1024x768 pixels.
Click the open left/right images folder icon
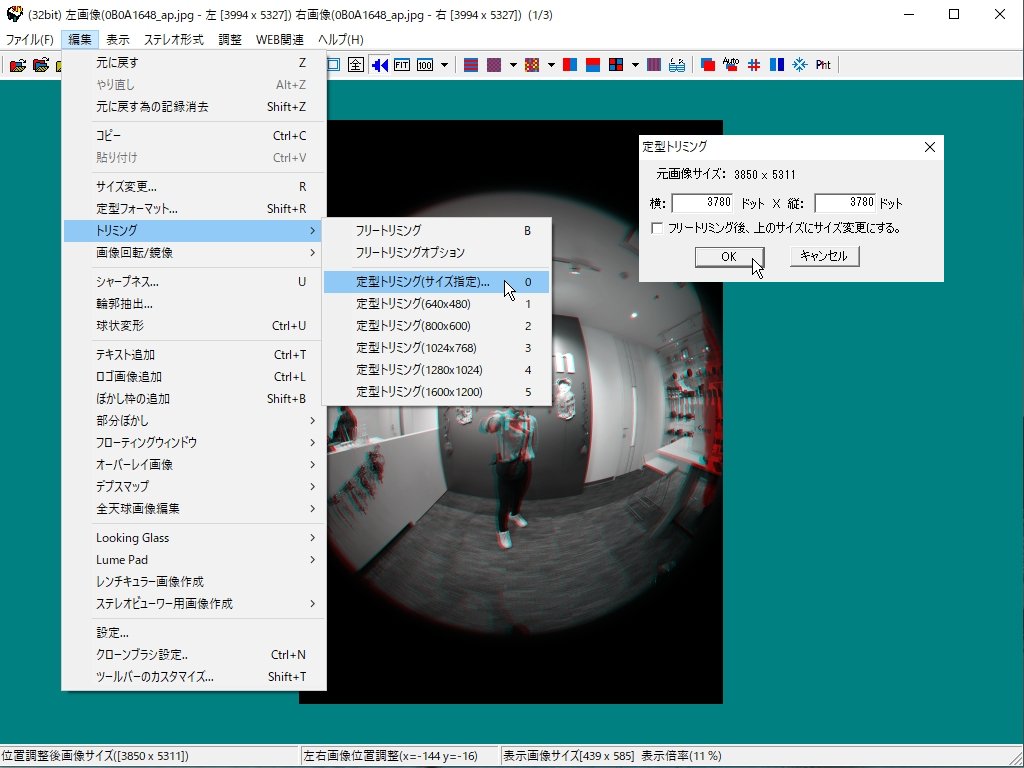tap(40, 65)
